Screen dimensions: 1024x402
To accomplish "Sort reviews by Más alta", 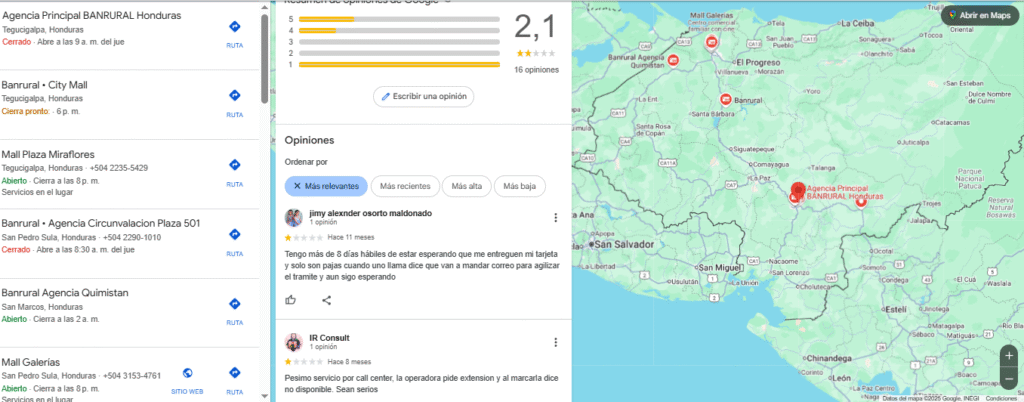I will pos(466,186).
